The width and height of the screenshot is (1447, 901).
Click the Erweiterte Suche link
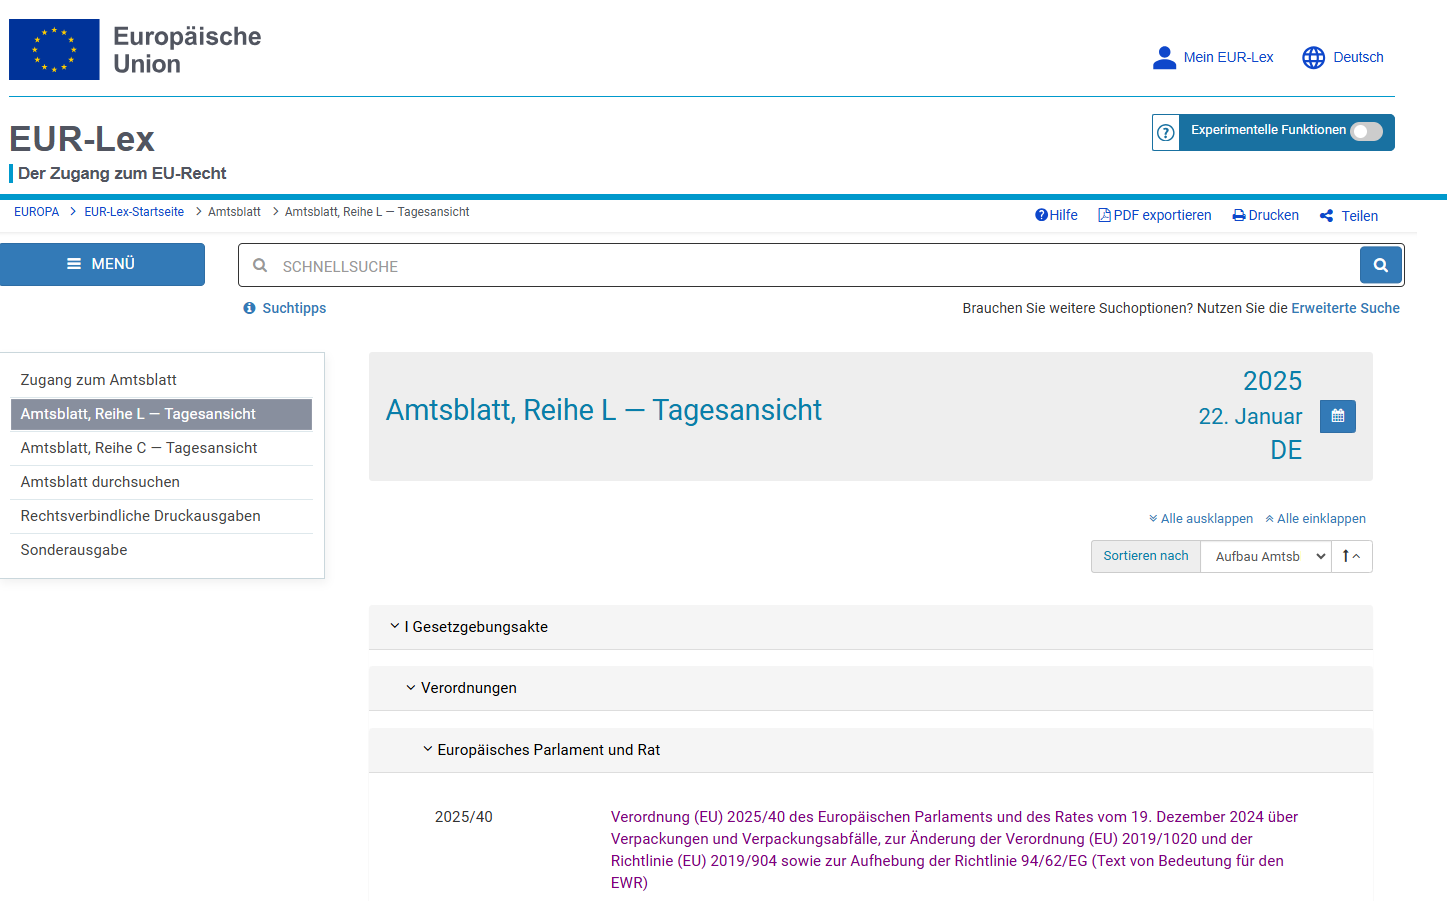1345,308
